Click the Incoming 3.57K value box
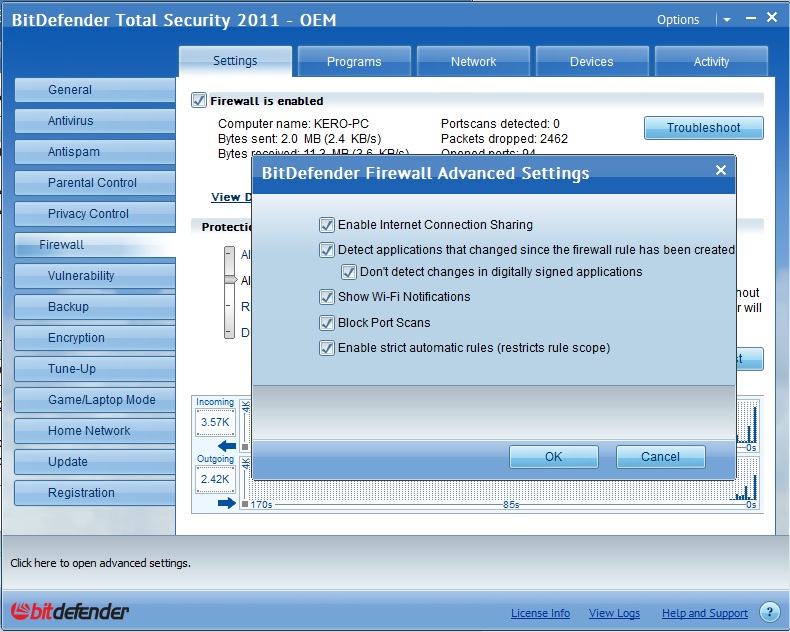790x632 pixels. pyautogui.click(x=215, y=422)
